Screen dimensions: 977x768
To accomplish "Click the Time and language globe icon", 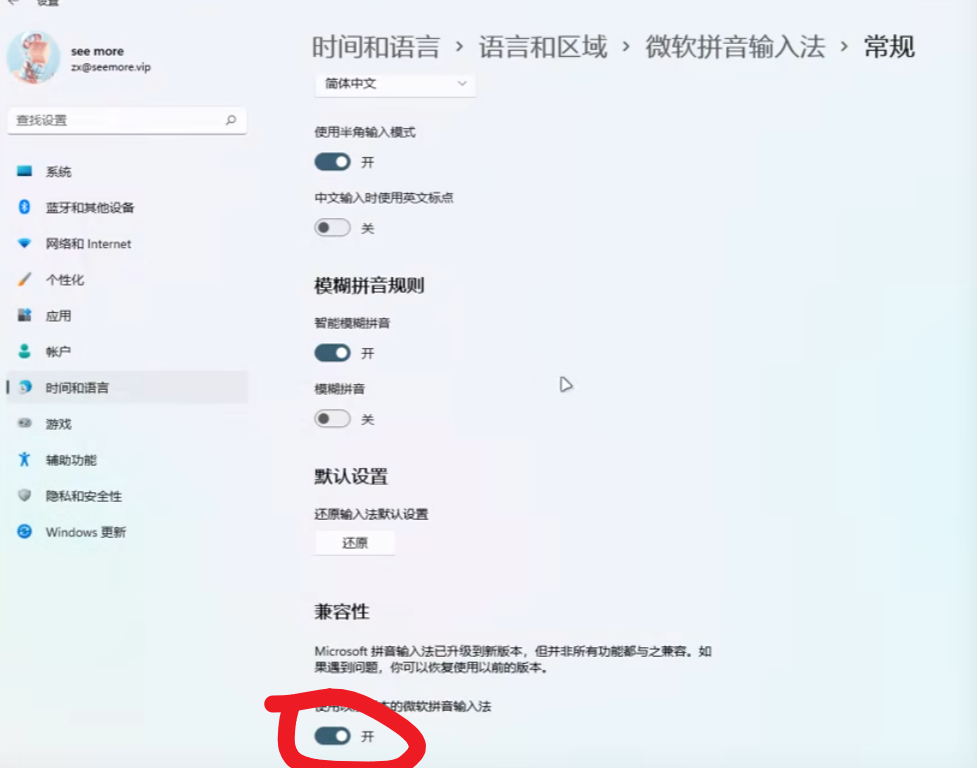I will click(x=25, y=387).
